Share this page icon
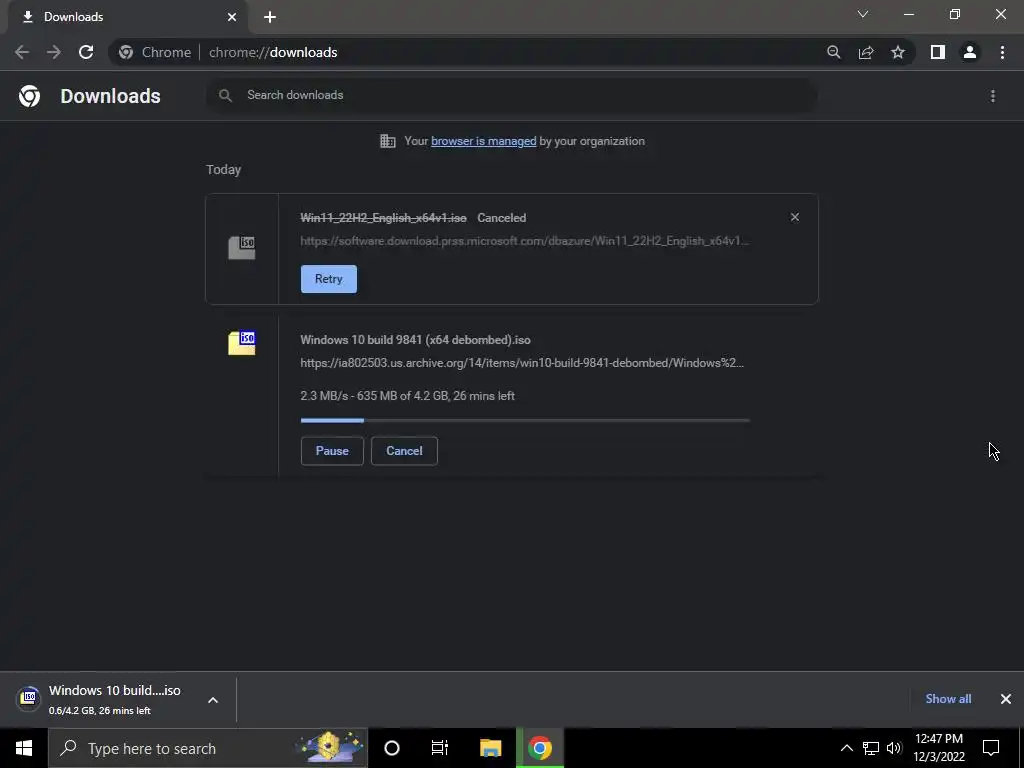This screenshot has width=1024, height=768. coord(866,52)
